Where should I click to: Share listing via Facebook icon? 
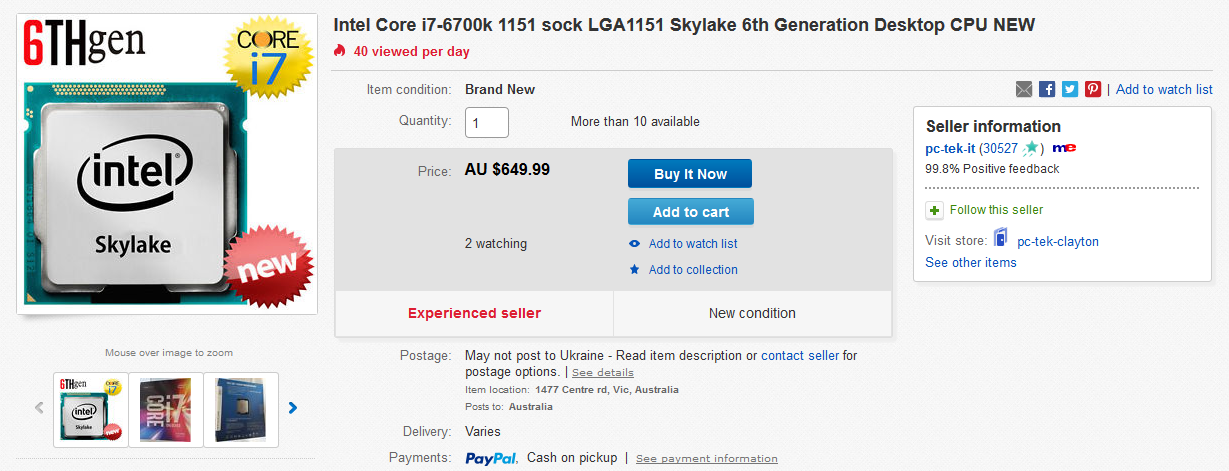click(x=1047, y=89)
